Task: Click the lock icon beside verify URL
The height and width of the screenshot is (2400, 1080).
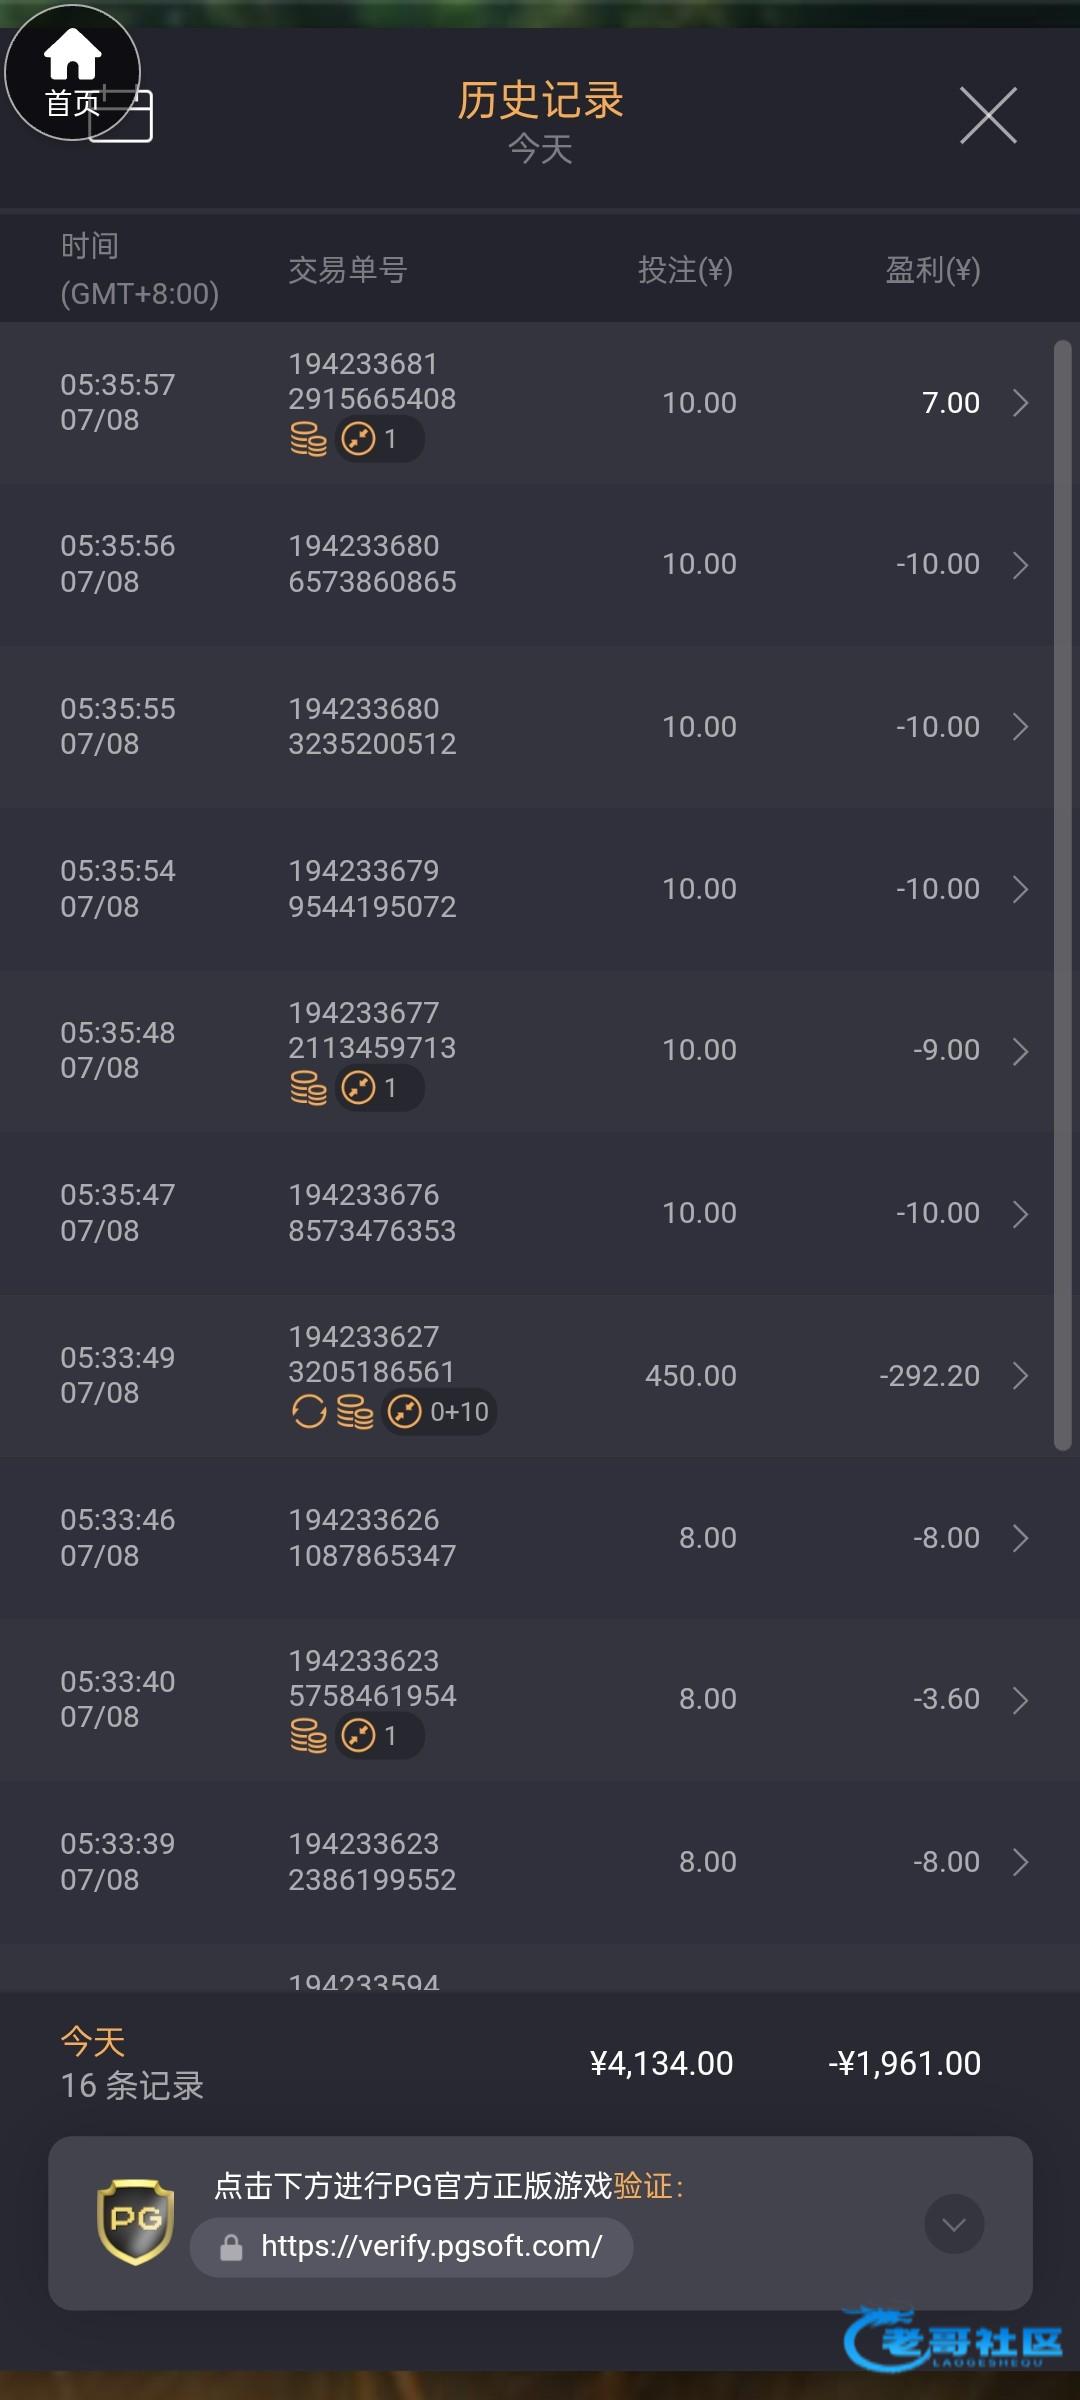Action: [231, 2248]
